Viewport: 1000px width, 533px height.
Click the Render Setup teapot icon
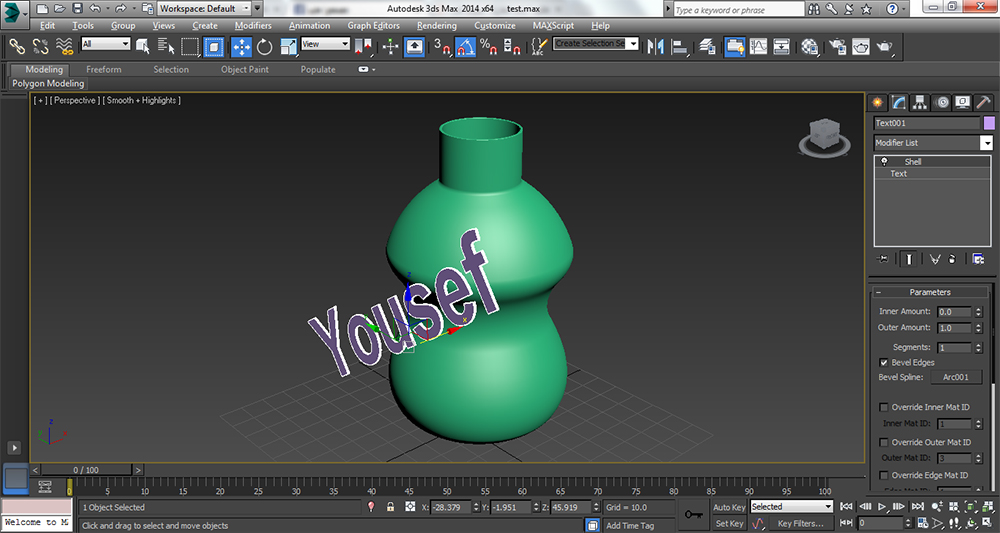coord(836,46)
